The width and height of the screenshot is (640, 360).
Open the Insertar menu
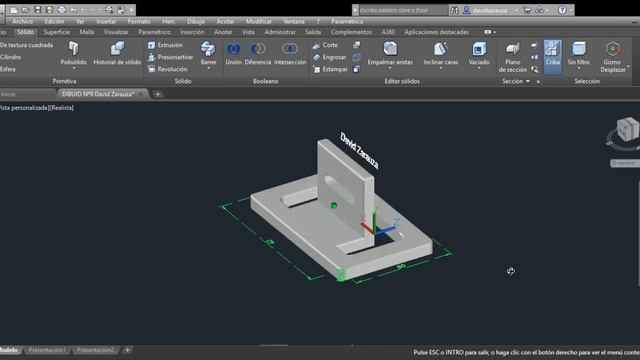click(106, 21)
